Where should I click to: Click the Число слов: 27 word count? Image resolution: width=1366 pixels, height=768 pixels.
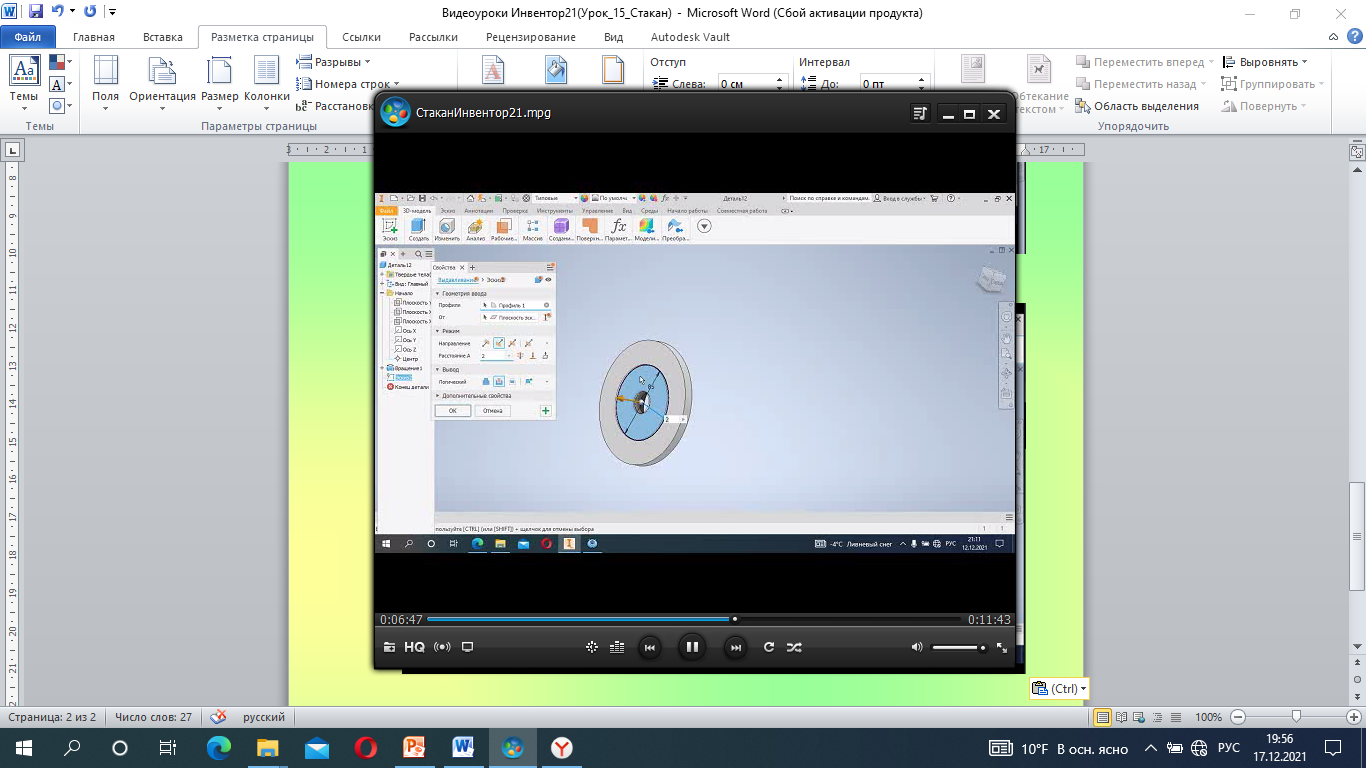pyautogui.click(x=153, y=717)
